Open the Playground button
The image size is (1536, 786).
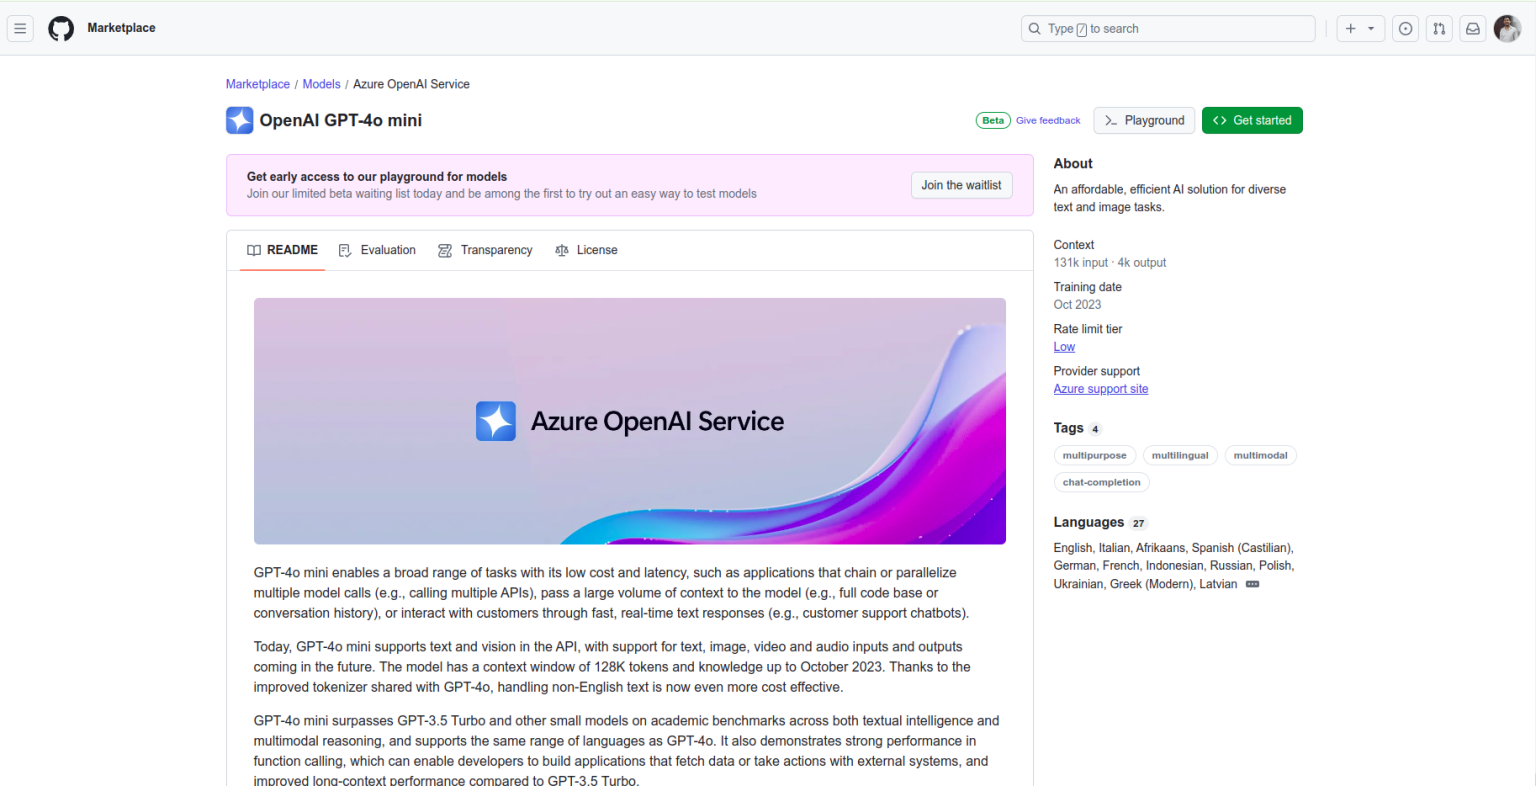pos(1145,120)
